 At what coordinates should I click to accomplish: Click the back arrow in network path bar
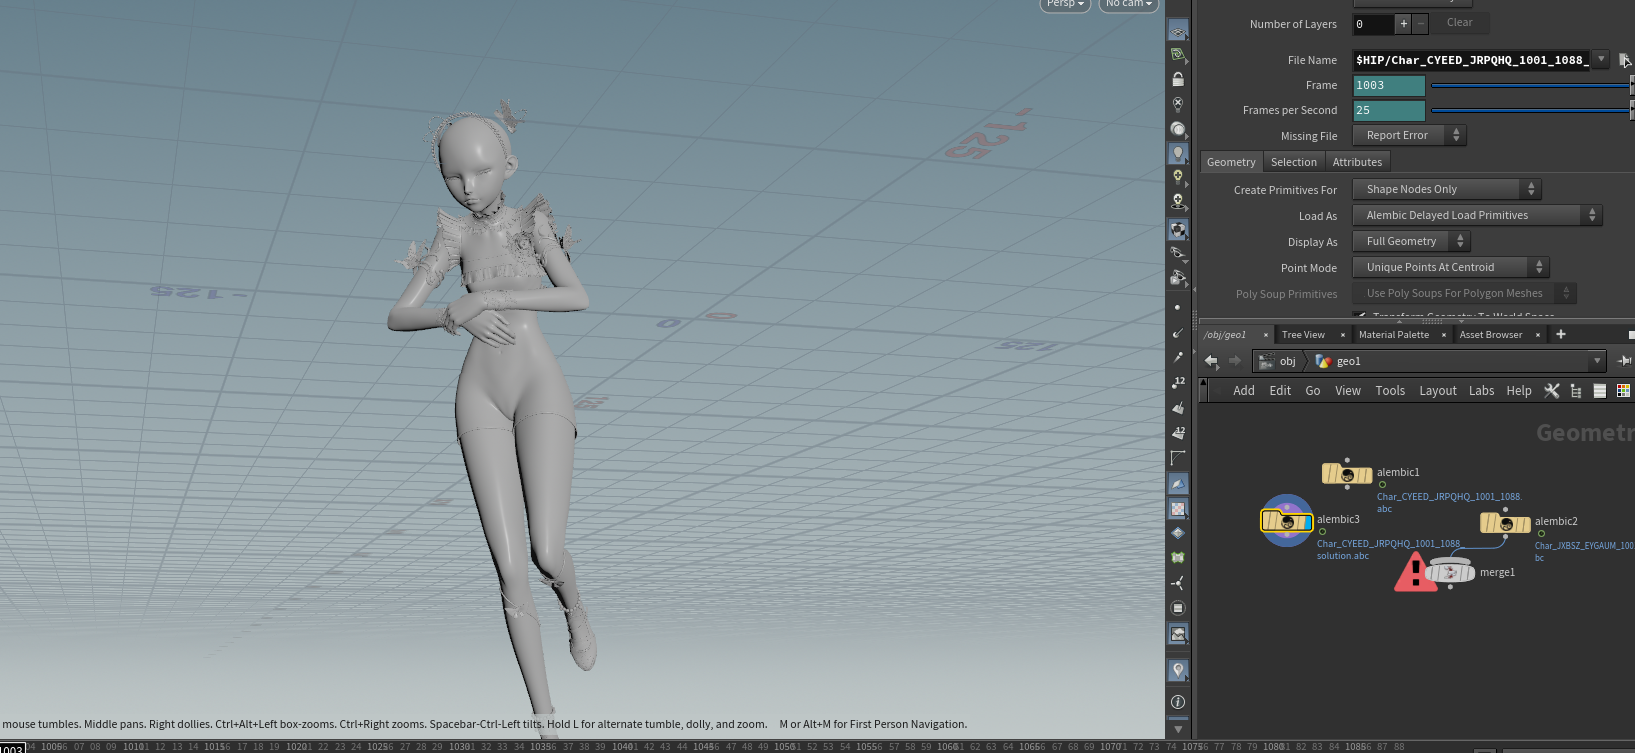(x=1212, y=361)
